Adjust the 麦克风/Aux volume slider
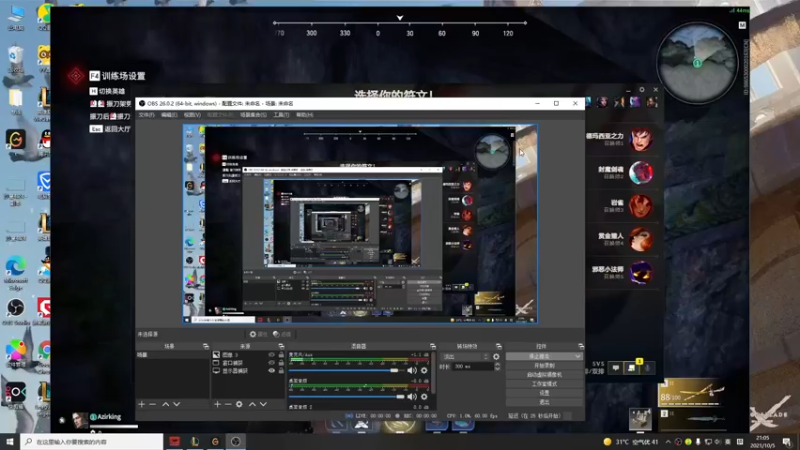The image size is (800, 450). pos(346,370)
